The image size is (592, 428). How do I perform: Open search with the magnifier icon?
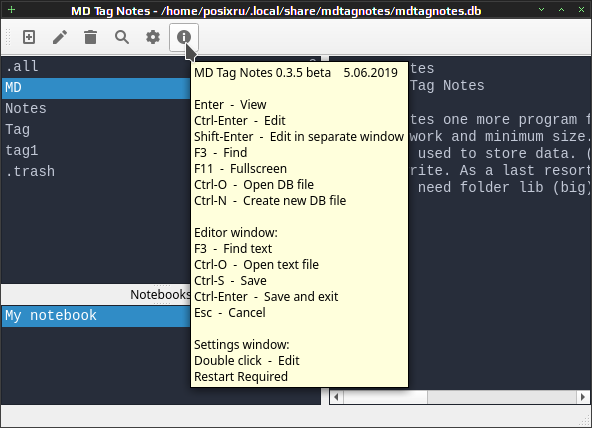pyautogui.click(x=122, y=37)
